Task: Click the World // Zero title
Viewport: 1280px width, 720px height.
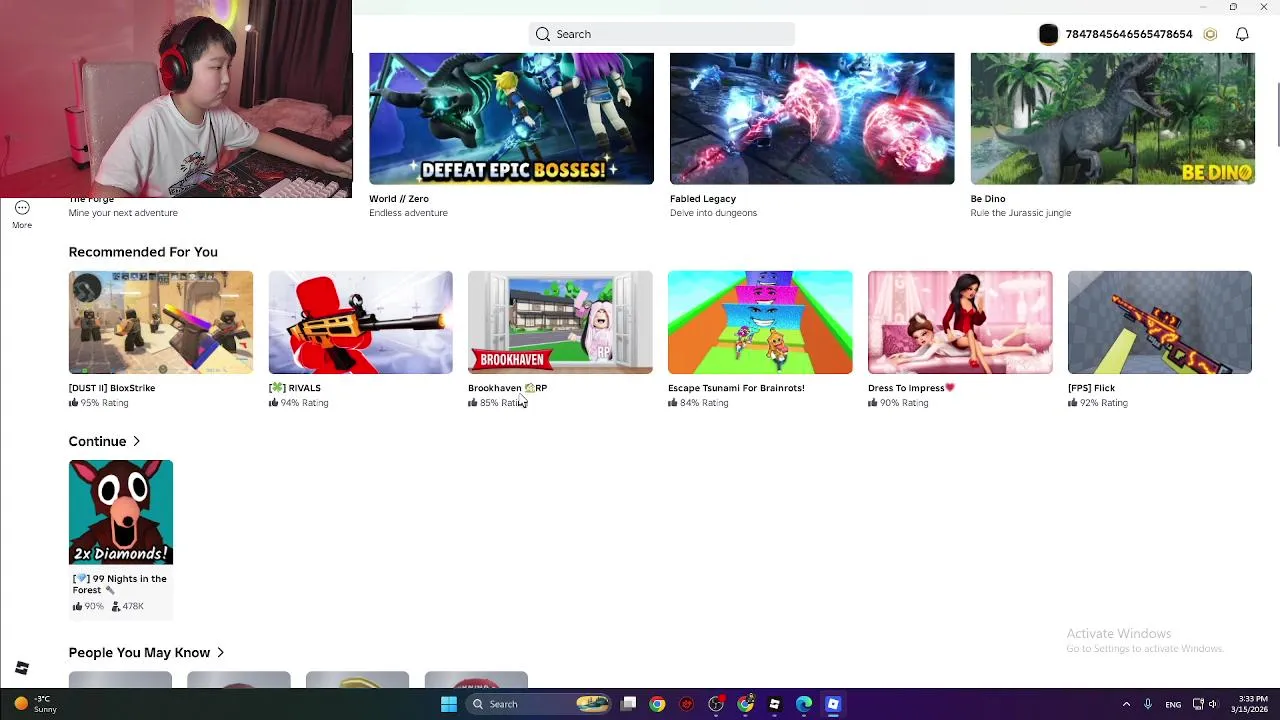Action: coord(399,199)
